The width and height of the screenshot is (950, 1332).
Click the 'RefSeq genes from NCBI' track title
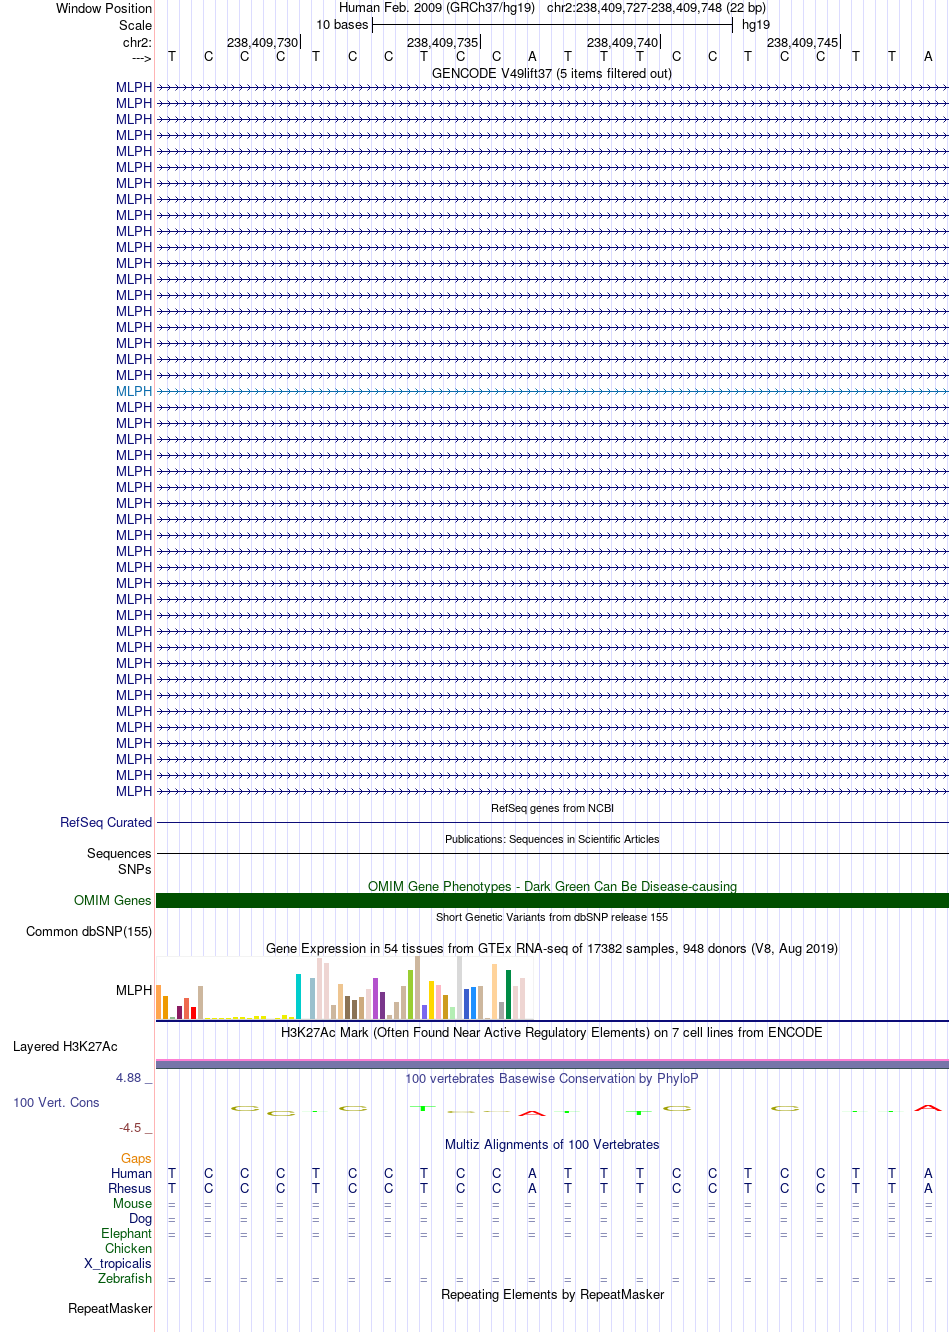point(552,808)
